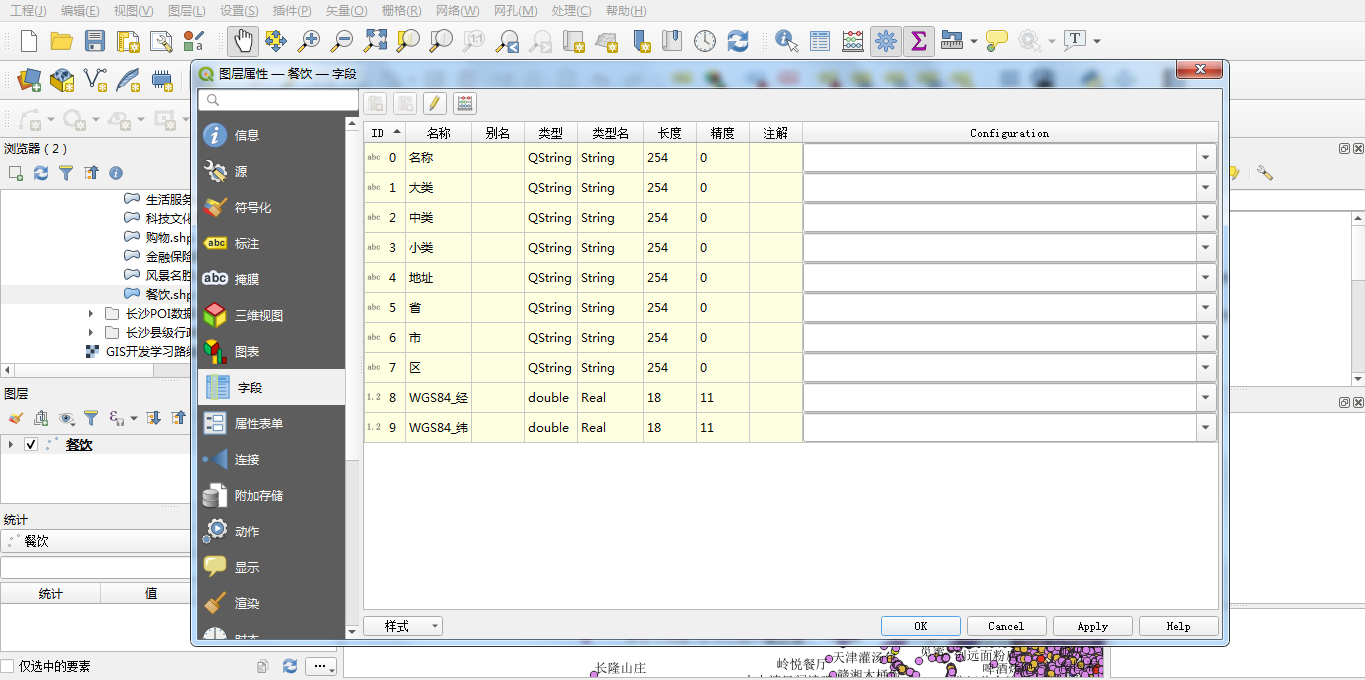Click the browser panel filter funnel icon
The width and height of the screenshot is (1365, 680).
coord(66,173)
